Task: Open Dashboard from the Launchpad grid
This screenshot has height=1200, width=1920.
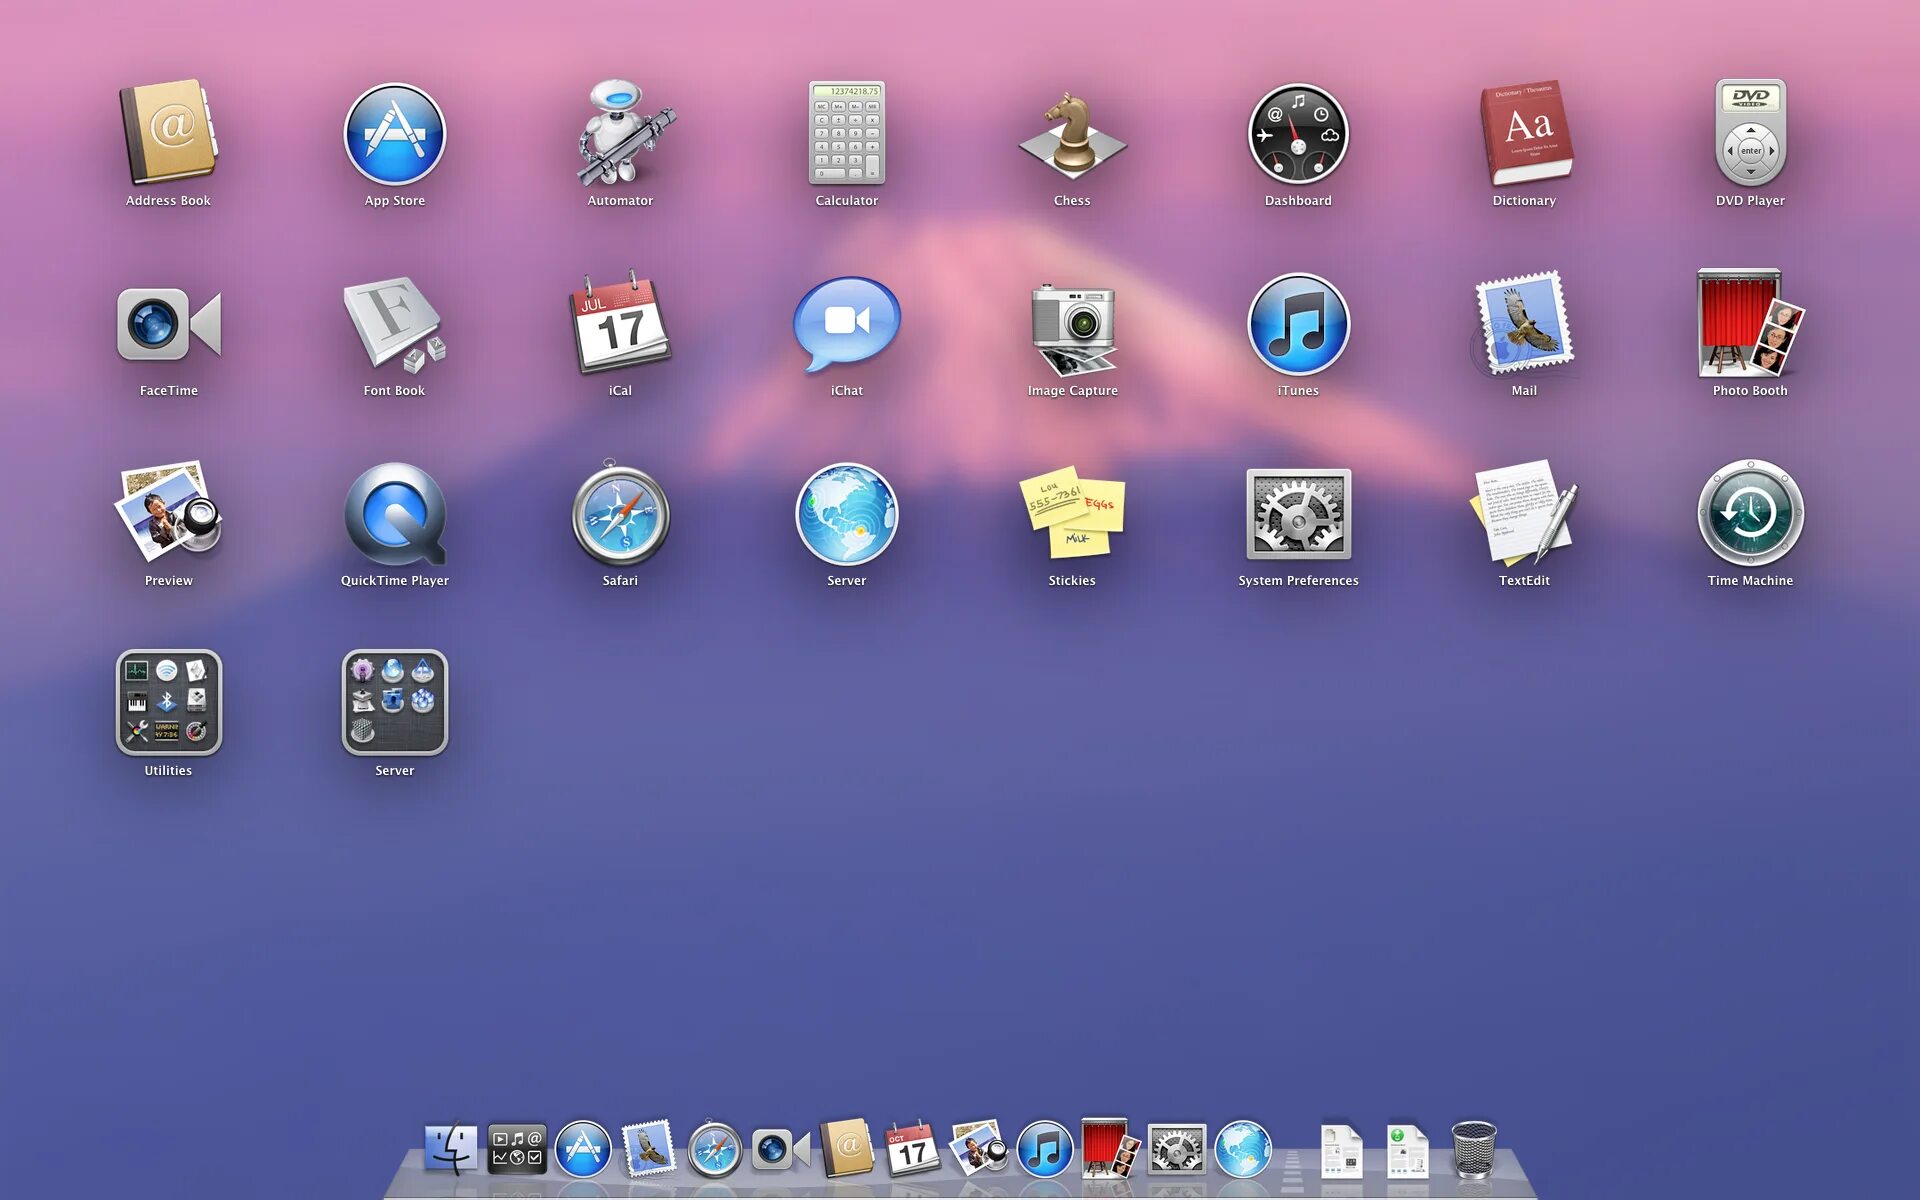Action: 1298,134
